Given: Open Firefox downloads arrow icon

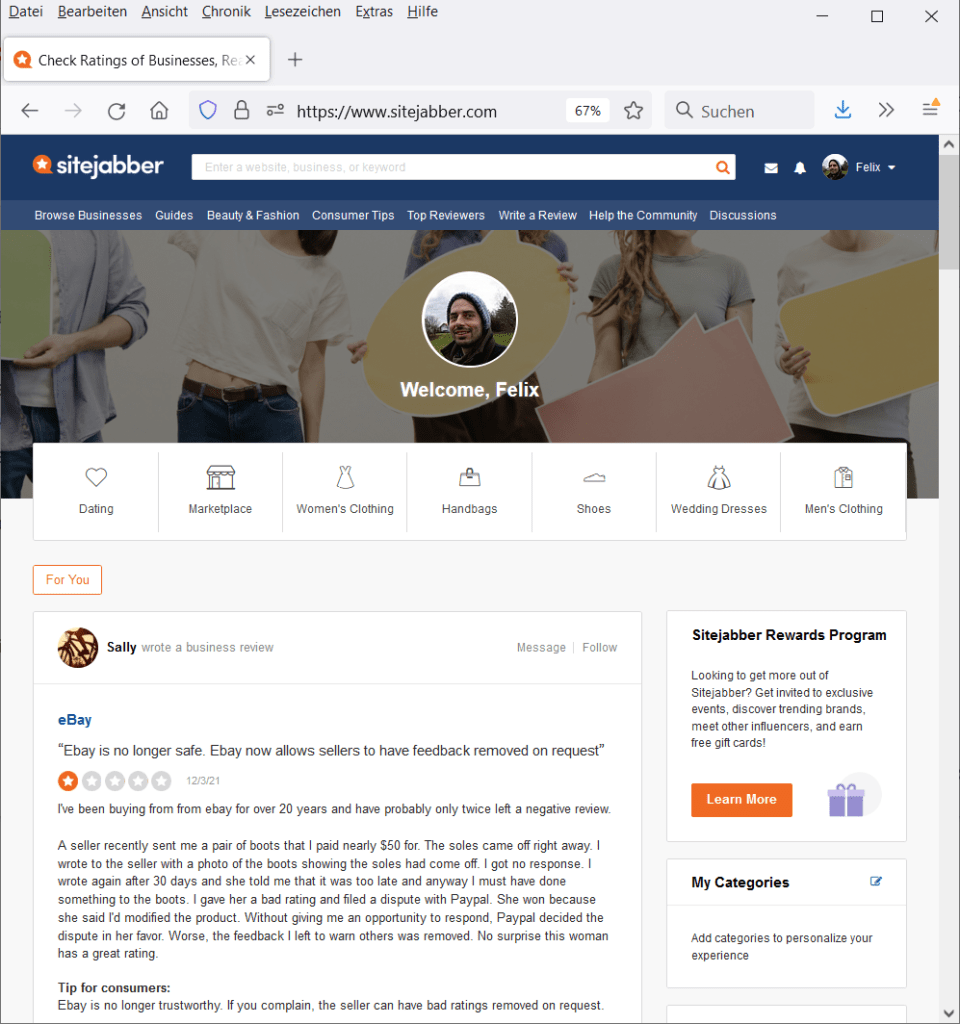Looking at the screenshot, I should [843, 111].
